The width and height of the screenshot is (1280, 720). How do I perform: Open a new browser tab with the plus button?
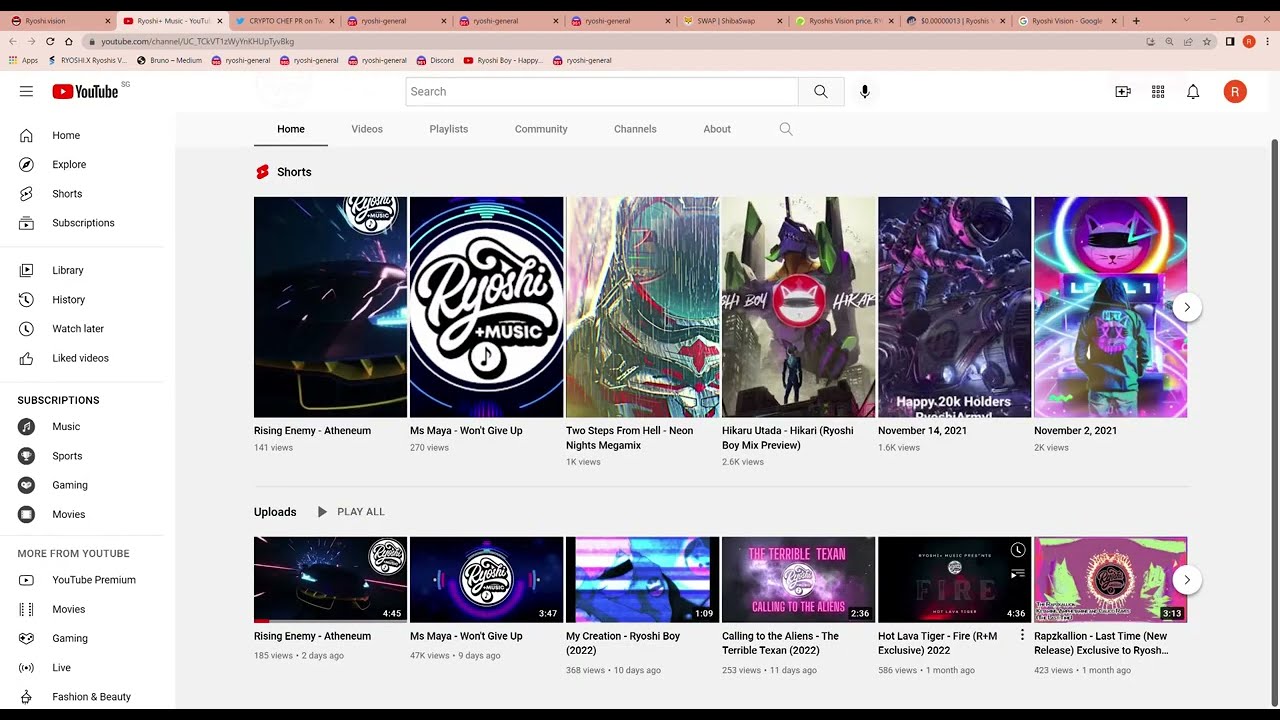click(x=1136, y=20)
